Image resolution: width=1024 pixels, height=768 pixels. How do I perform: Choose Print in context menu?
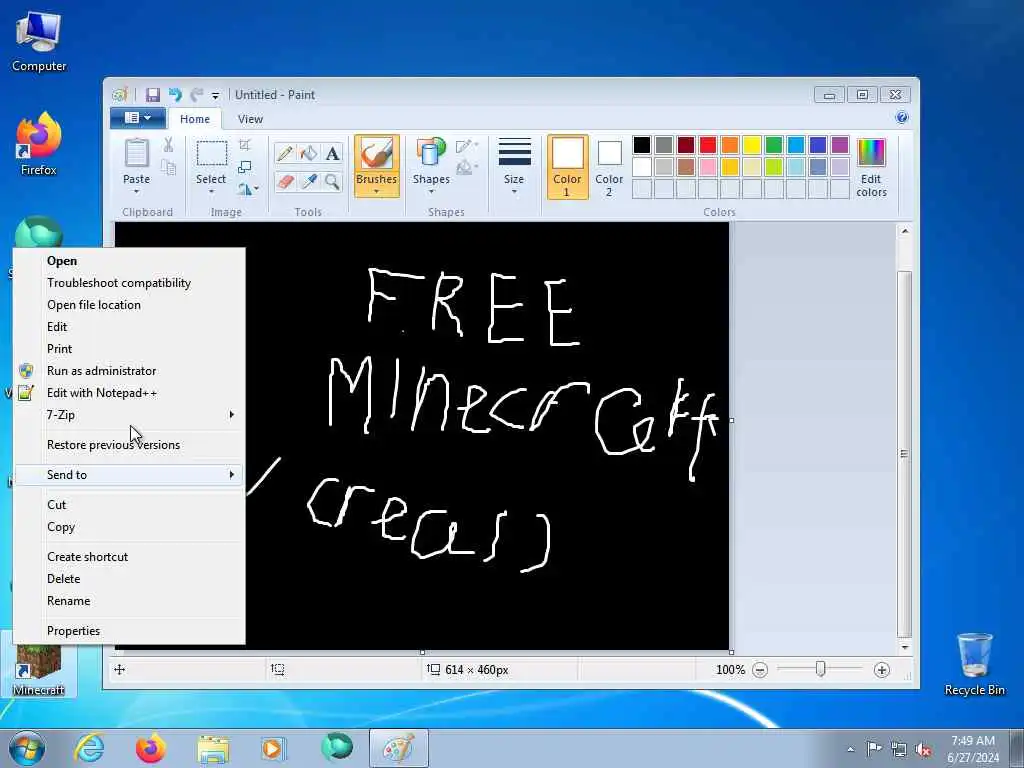129,349
